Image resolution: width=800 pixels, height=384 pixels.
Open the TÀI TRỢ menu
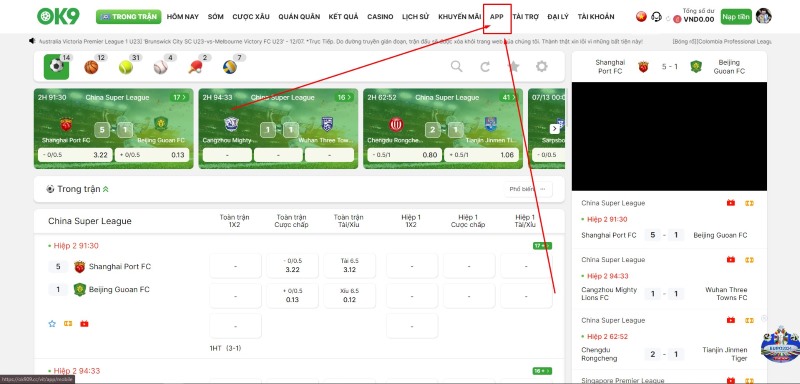(526, 17)
